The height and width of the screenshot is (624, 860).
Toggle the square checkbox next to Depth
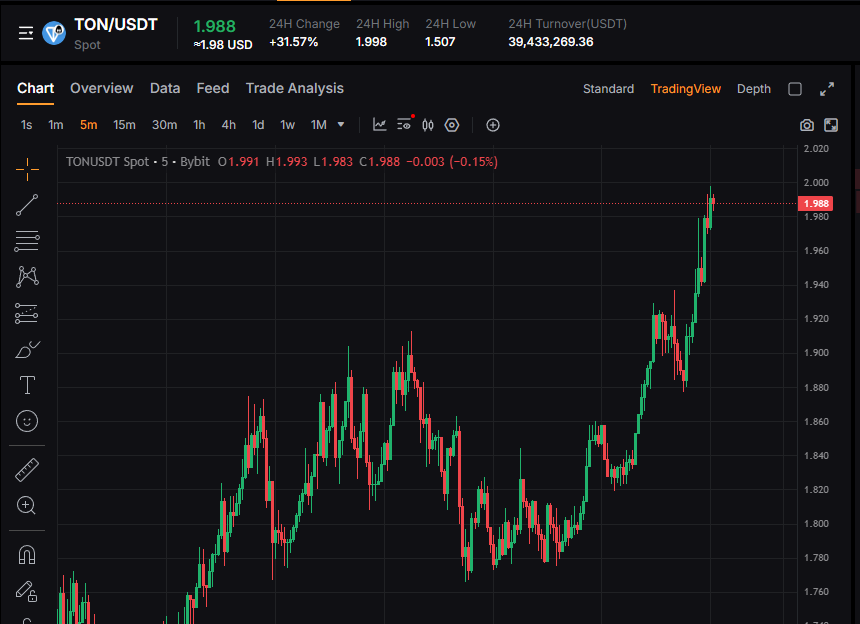click(x=795, y=89)
